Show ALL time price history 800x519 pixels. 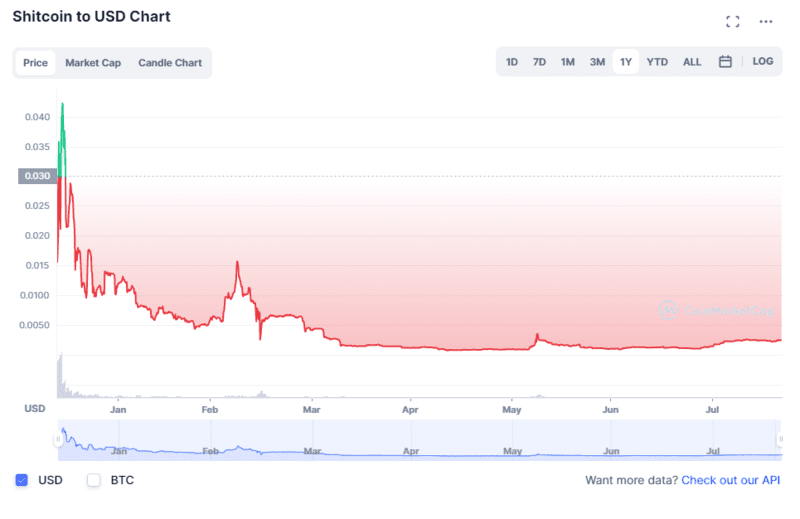pos(692,62)
